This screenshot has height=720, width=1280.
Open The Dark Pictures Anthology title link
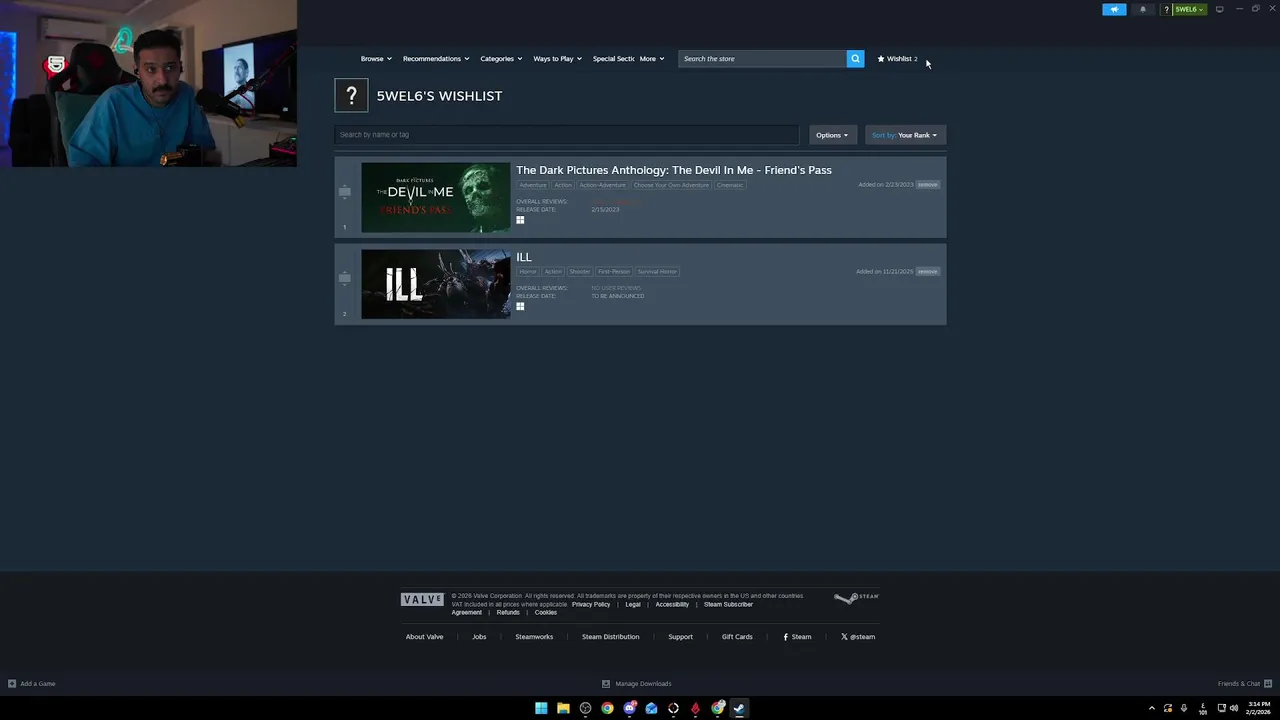(674, 170)
